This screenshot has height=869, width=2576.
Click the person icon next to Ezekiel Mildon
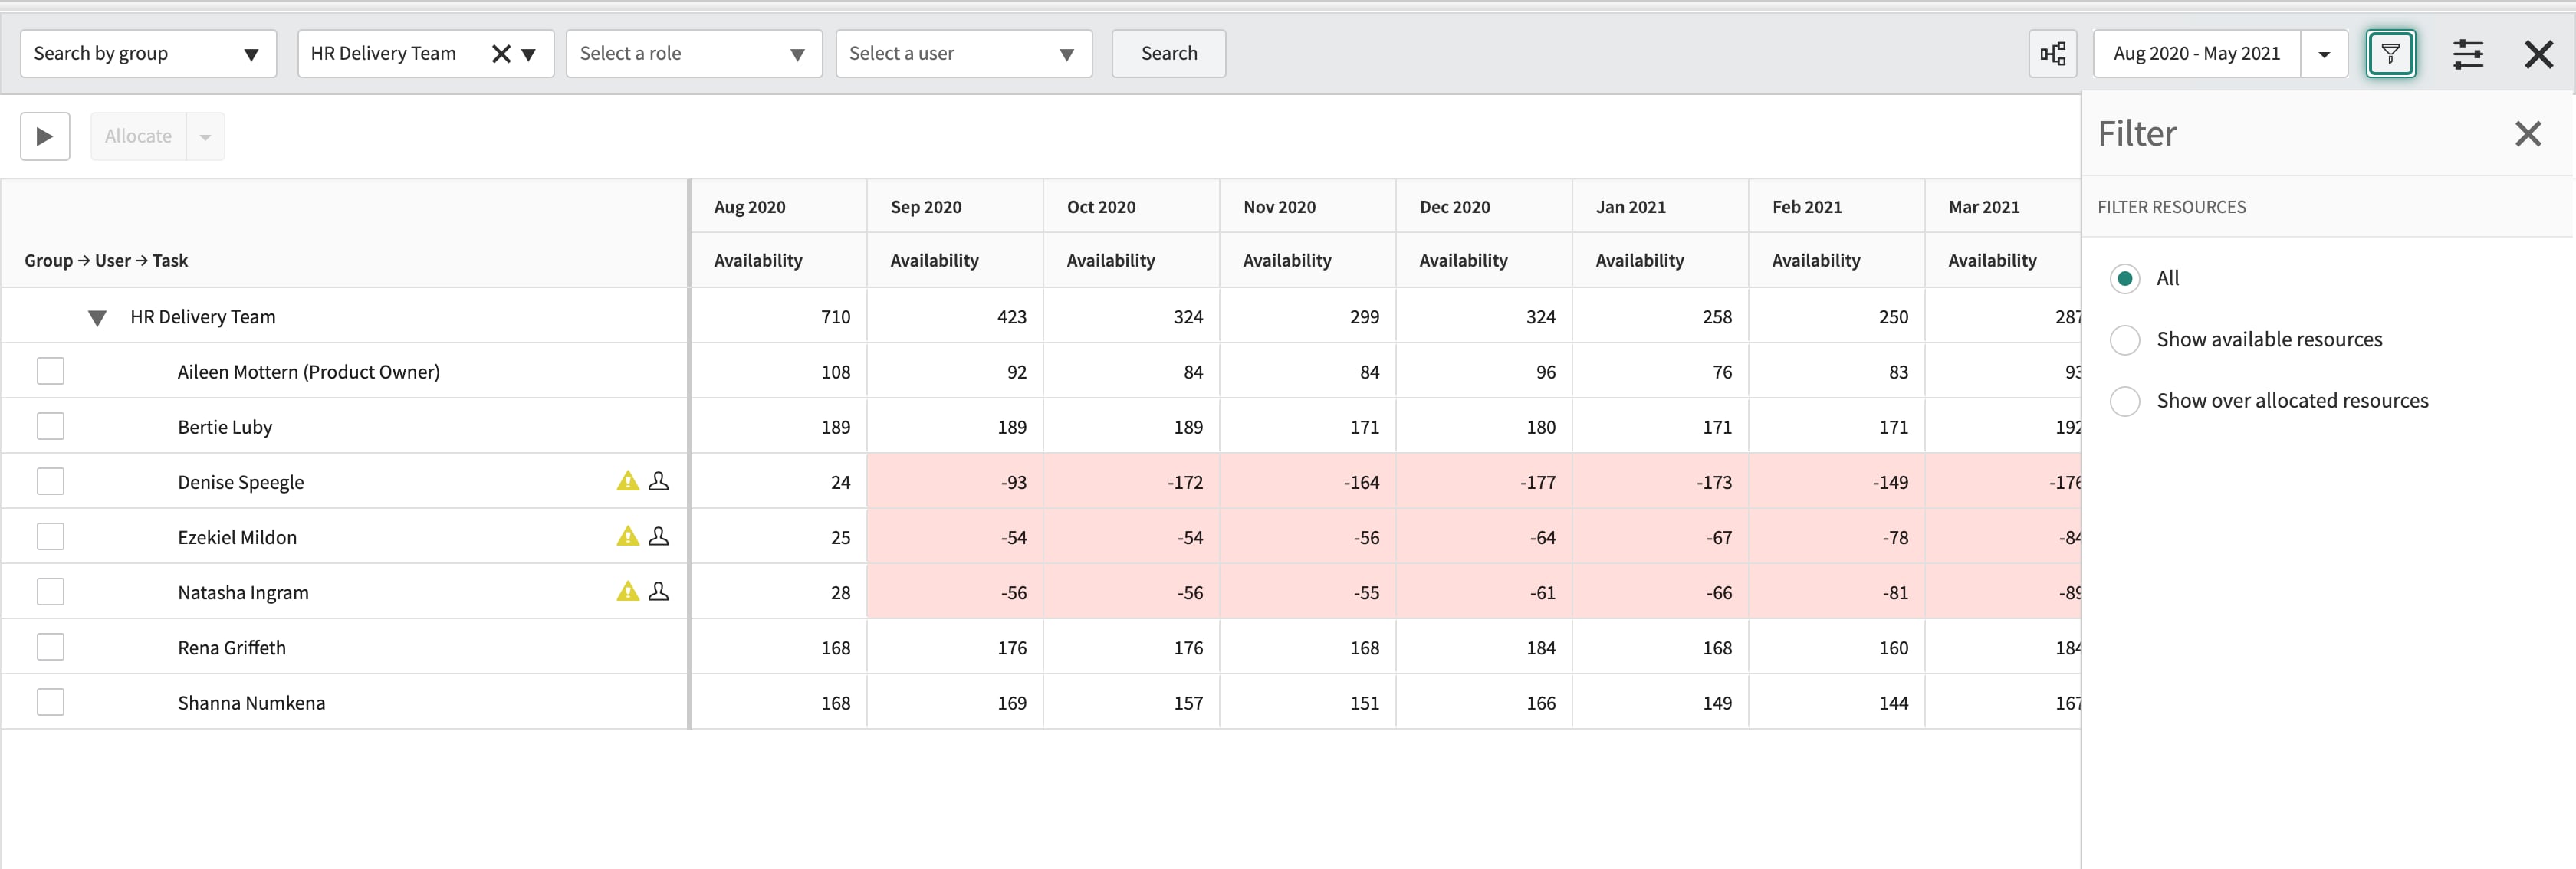pos(659,536)
